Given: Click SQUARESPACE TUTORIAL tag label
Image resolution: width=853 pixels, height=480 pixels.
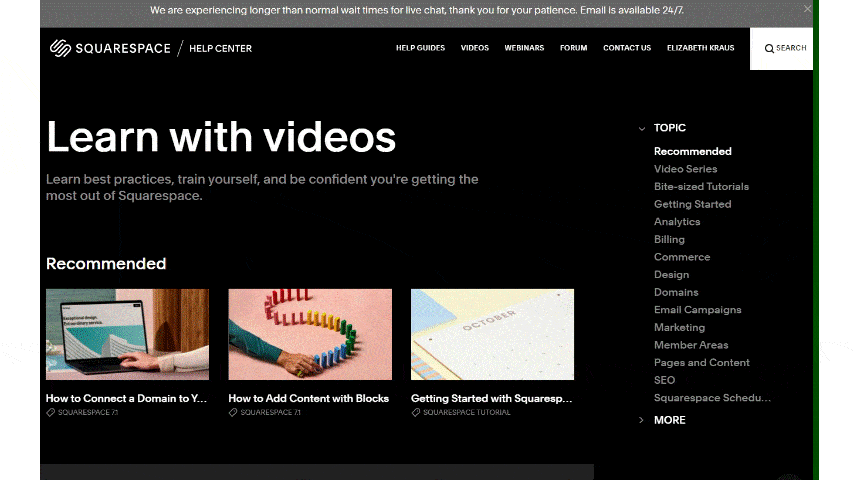Looking at the screenshot, I should coord(467,413).
